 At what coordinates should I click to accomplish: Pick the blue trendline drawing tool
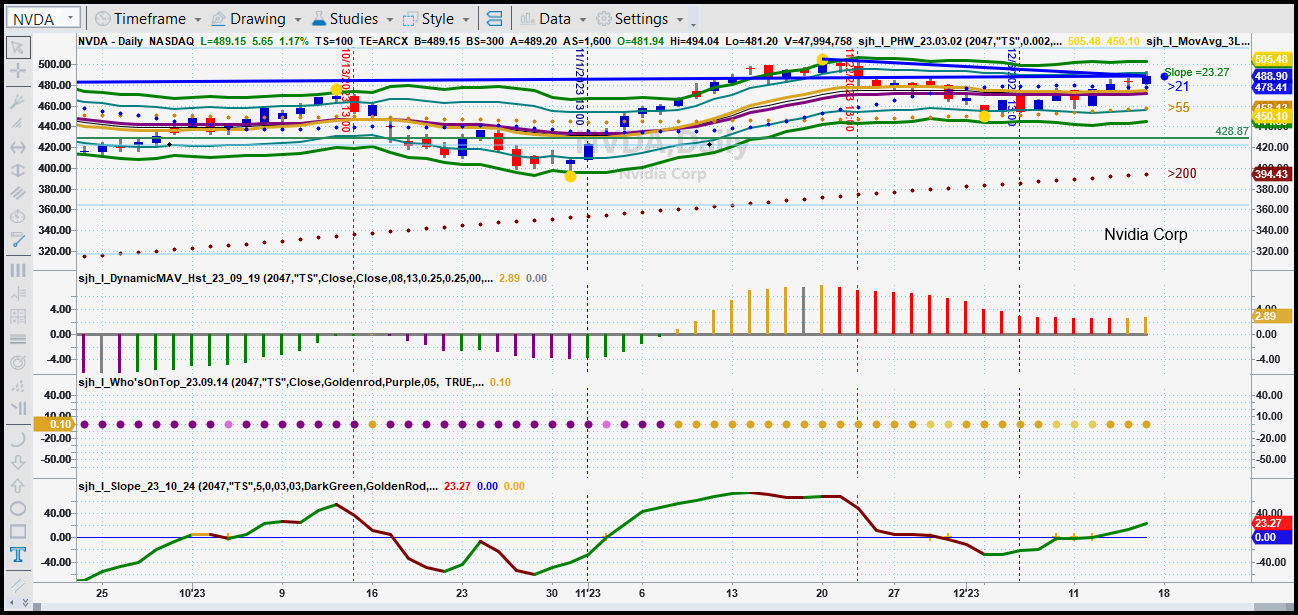(x=17, y=240)
